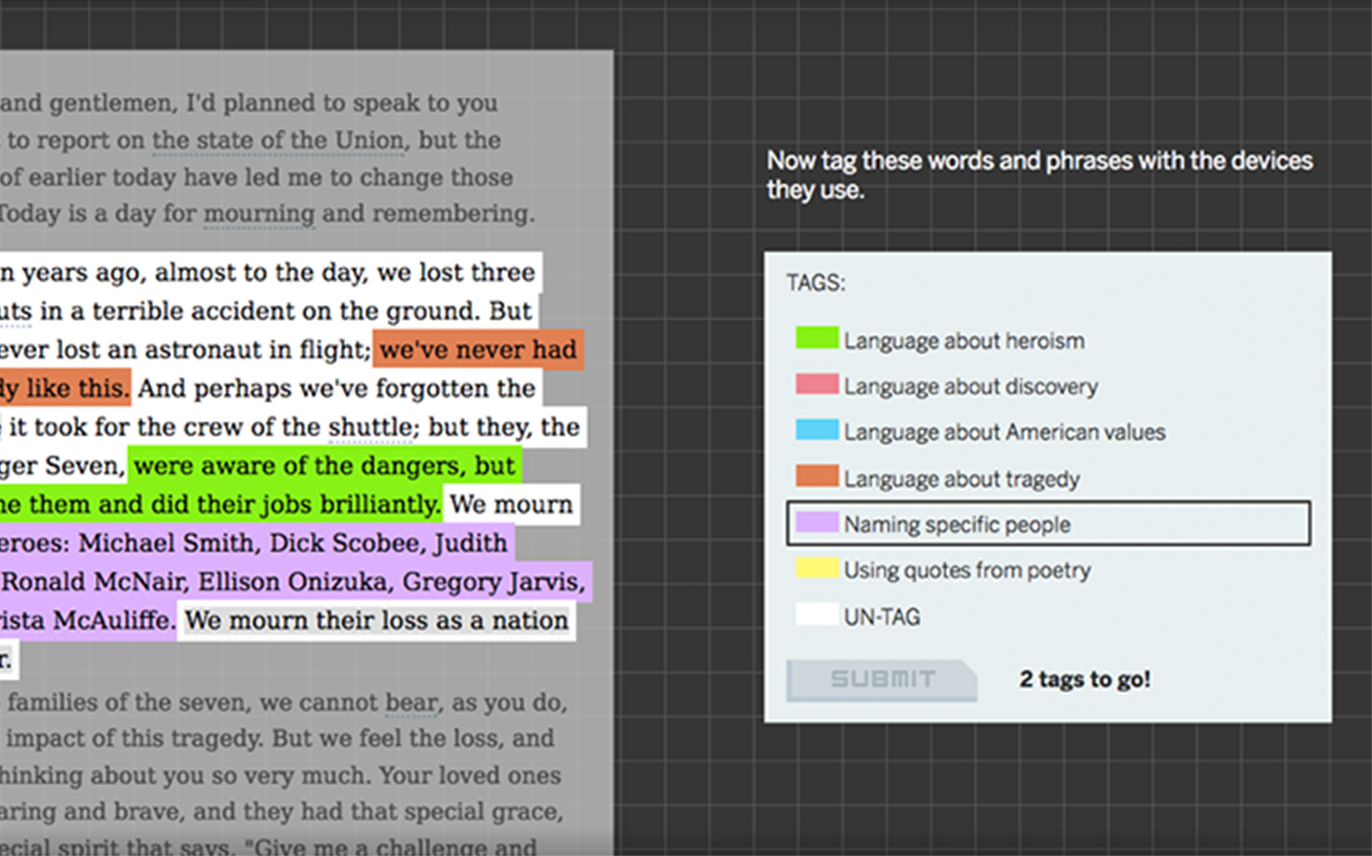Click the "TAGS:" panel heading
Image resolution: width=1372 pixels, height=856 pixels.
coord(815,283)
